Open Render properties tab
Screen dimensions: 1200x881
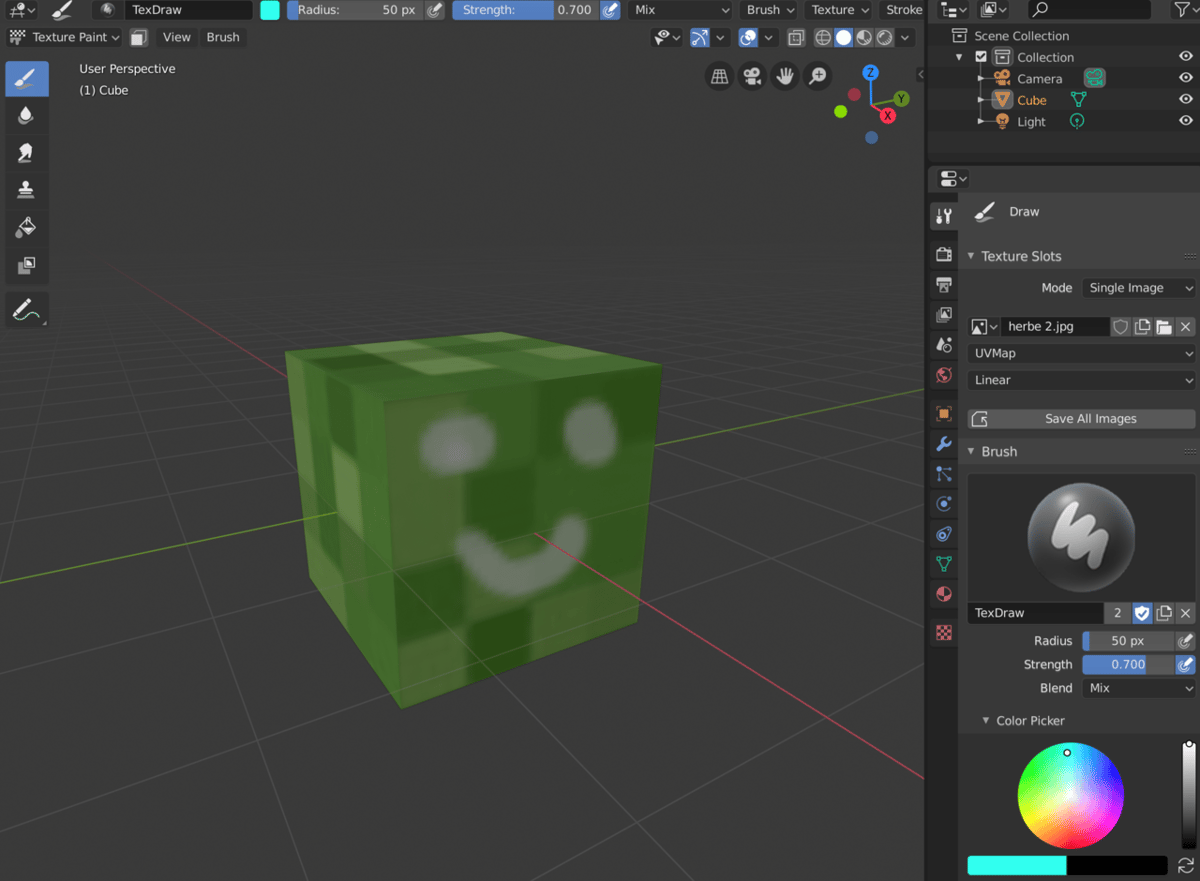(x=943, y=255)
